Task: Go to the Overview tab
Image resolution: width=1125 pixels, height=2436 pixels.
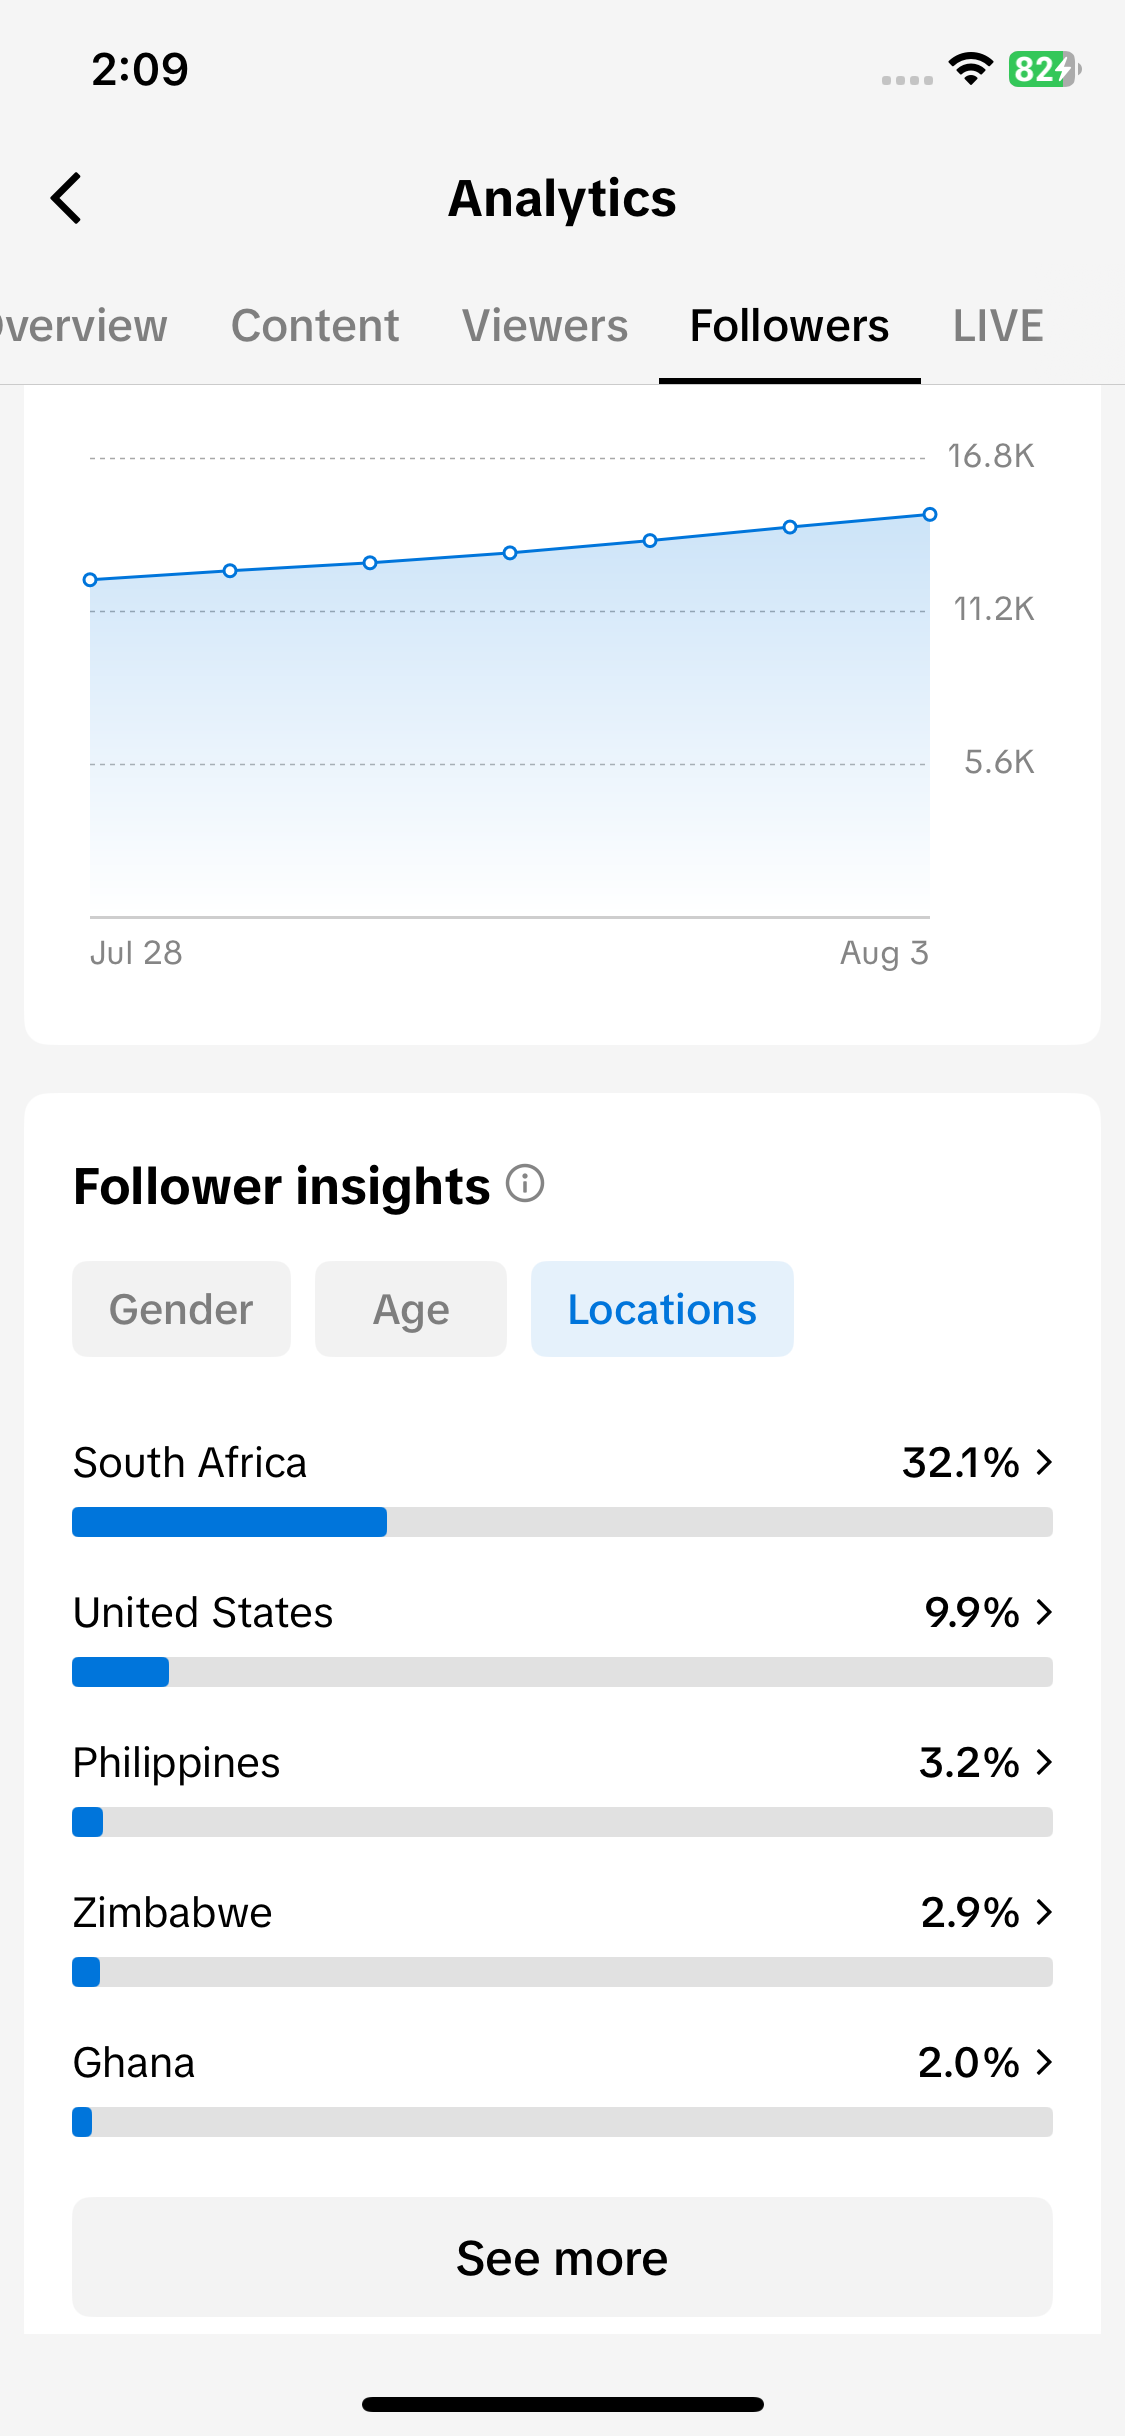Action: click(84, 326)
